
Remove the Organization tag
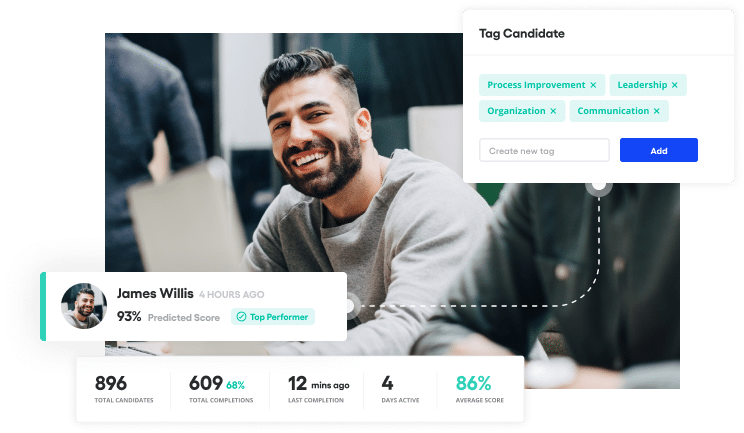tap(553, 111)
